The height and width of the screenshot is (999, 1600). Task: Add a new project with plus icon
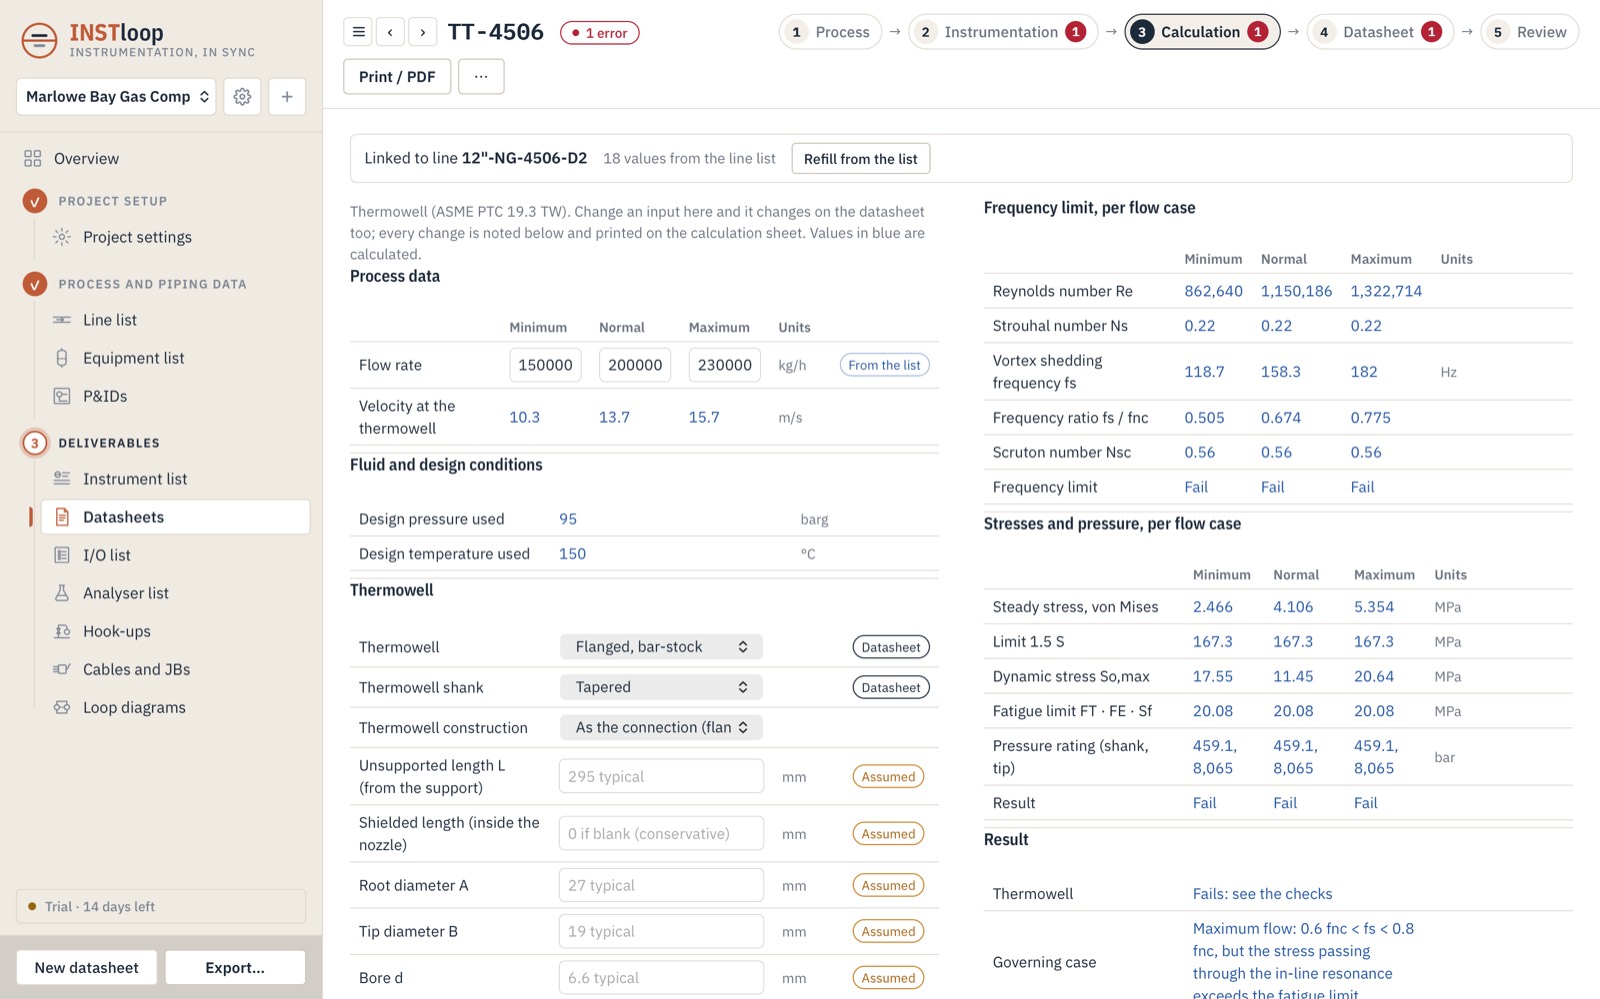(287, 97)
